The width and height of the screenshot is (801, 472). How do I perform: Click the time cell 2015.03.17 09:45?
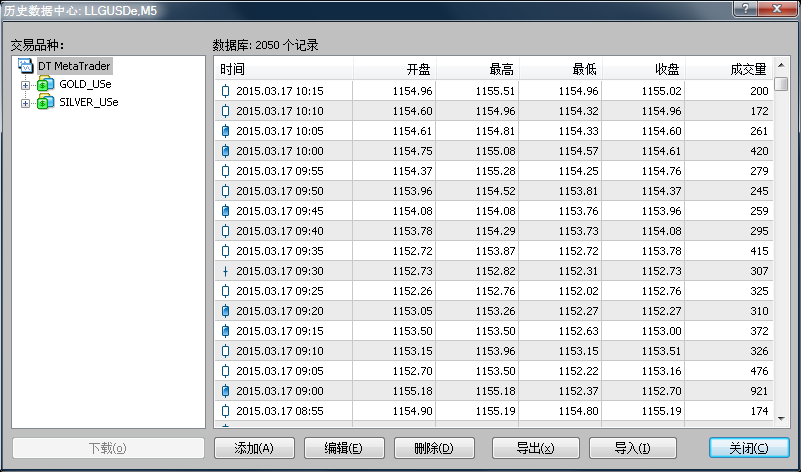coord(279,211)
